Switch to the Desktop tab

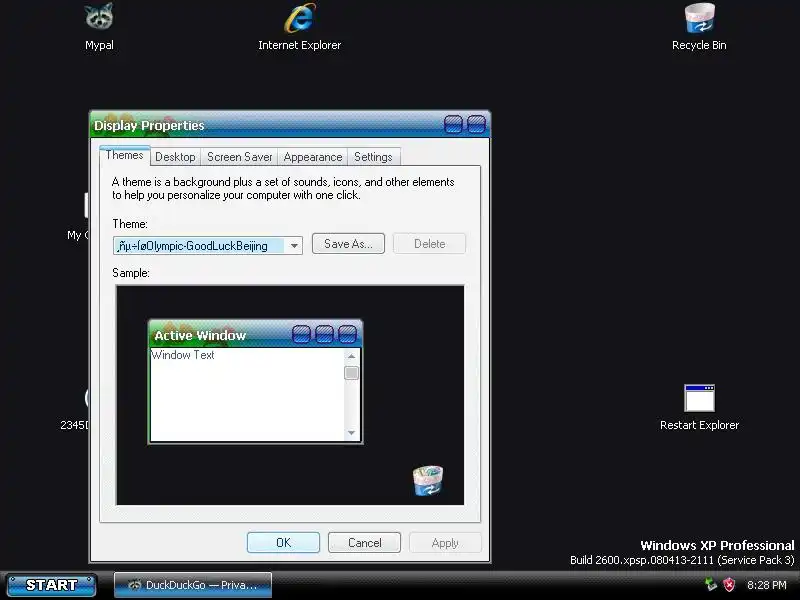(x=175, y=157)
